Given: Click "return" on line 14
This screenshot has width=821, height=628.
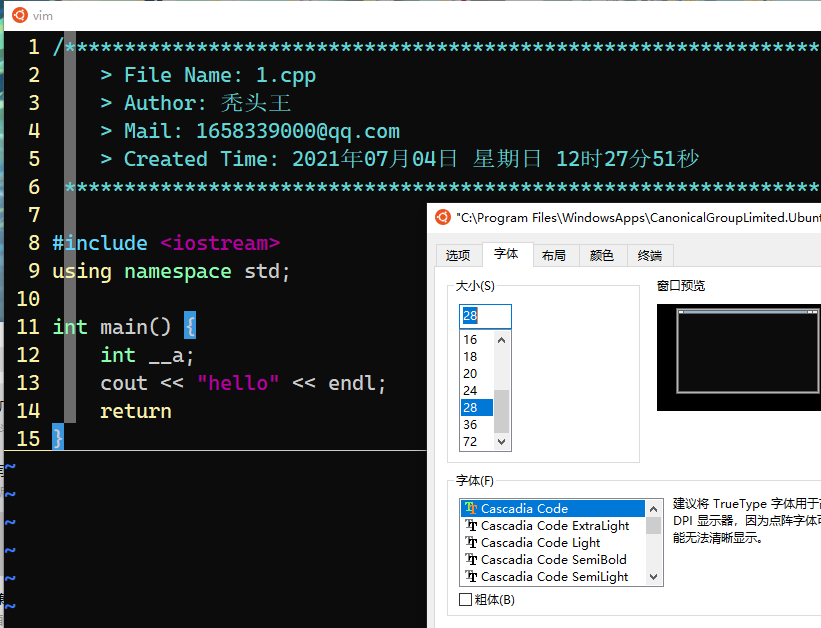Looking at the screenshot, I should pyautogui.click(x=136, y=411).
